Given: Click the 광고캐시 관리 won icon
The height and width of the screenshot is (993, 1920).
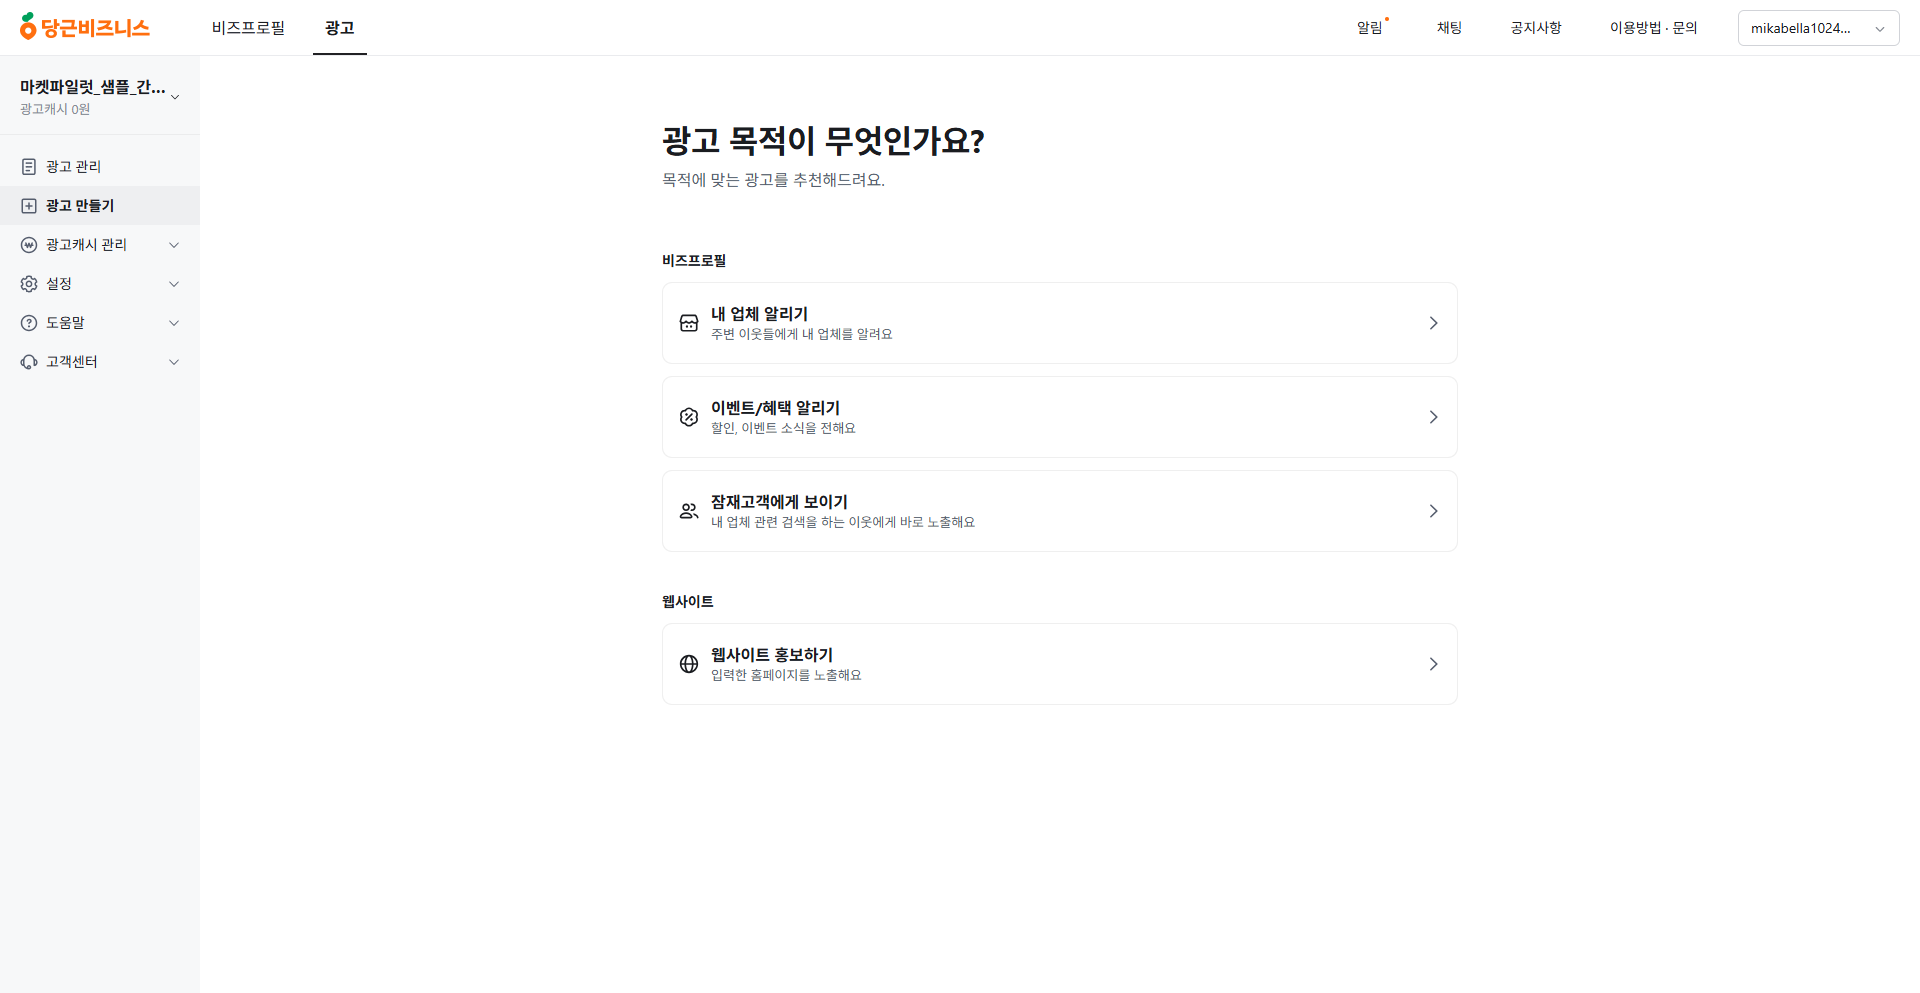Looking at the screenshot, I should tap(29, 245).
